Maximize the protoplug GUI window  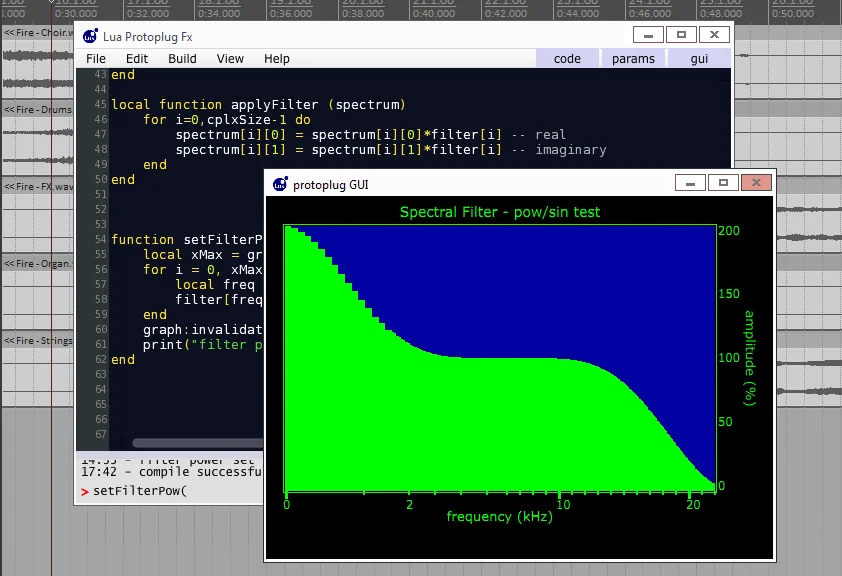(x=723, y=183)
